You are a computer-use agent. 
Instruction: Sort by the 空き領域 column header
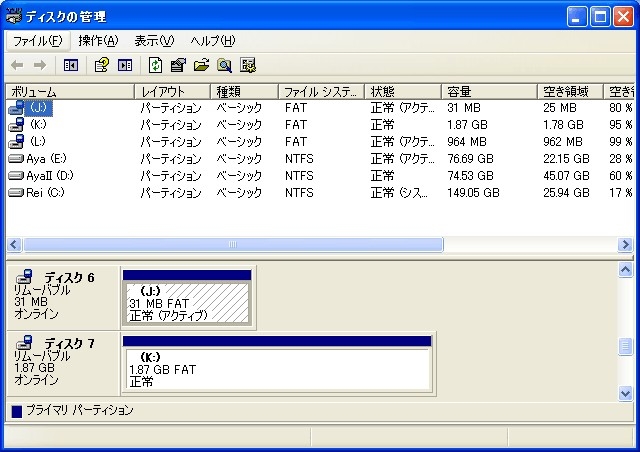[570, 91]
